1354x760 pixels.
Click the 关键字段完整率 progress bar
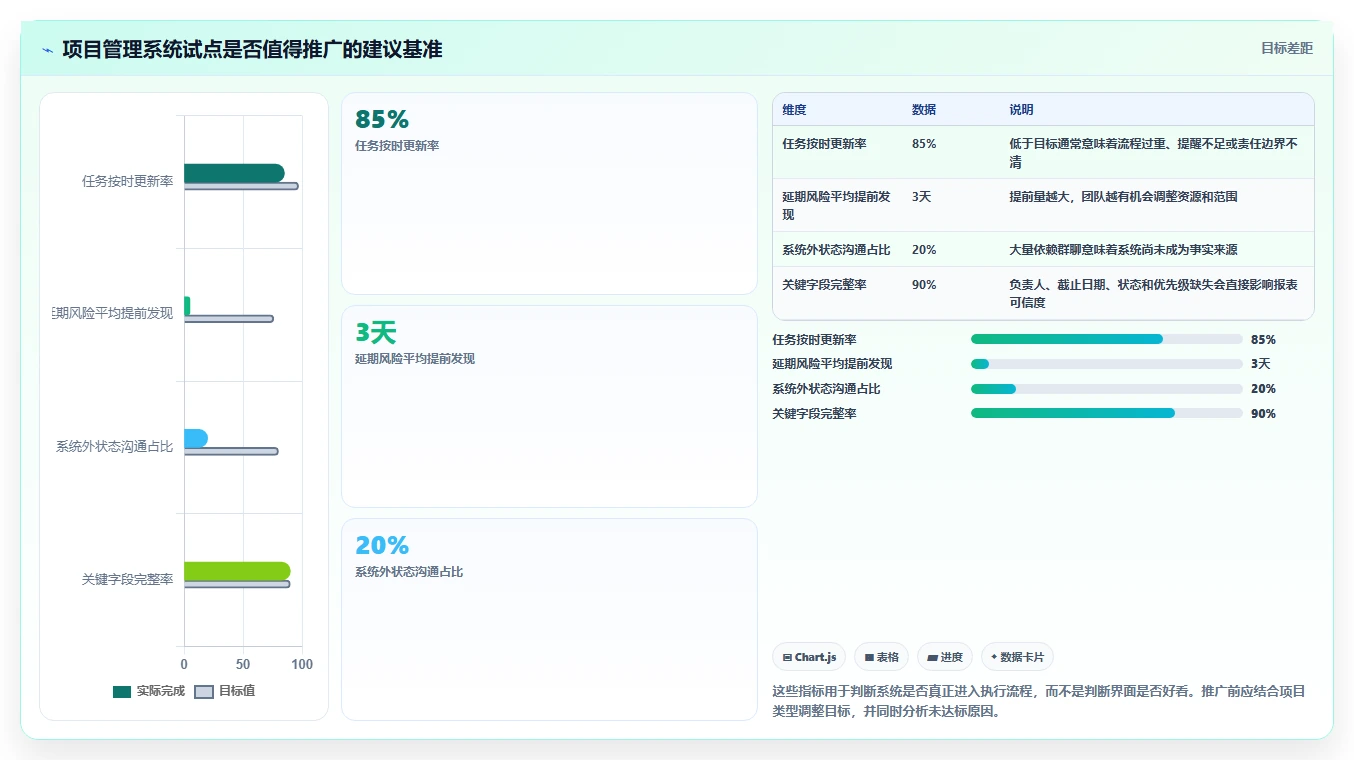pos(1106,413)
